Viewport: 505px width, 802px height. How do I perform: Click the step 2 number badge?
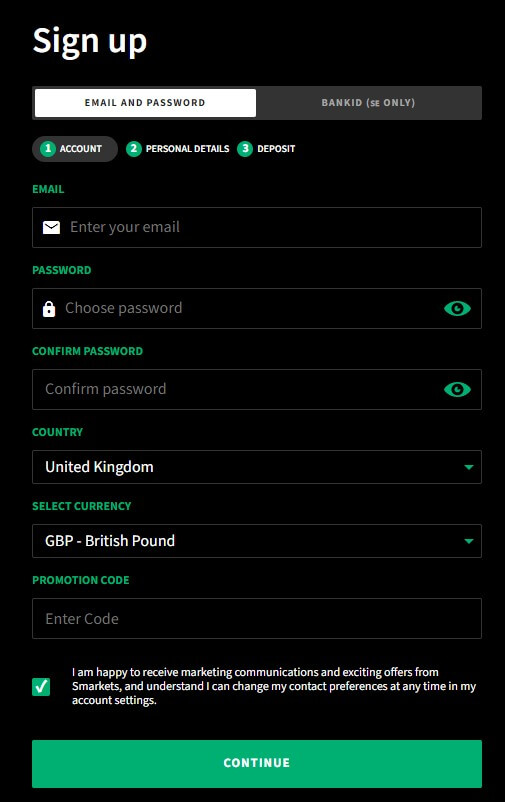click(134, 149)
